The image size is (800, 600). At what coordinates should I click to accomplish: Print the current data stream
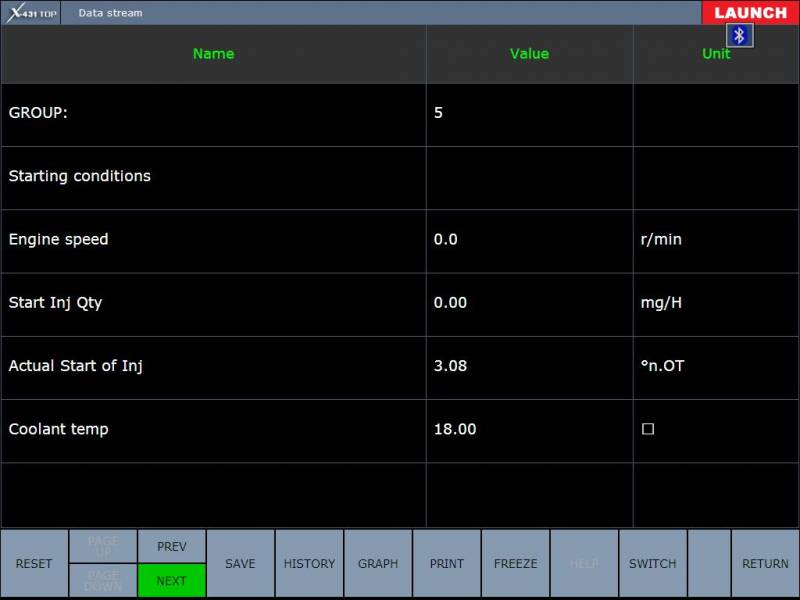pos(447,564)
